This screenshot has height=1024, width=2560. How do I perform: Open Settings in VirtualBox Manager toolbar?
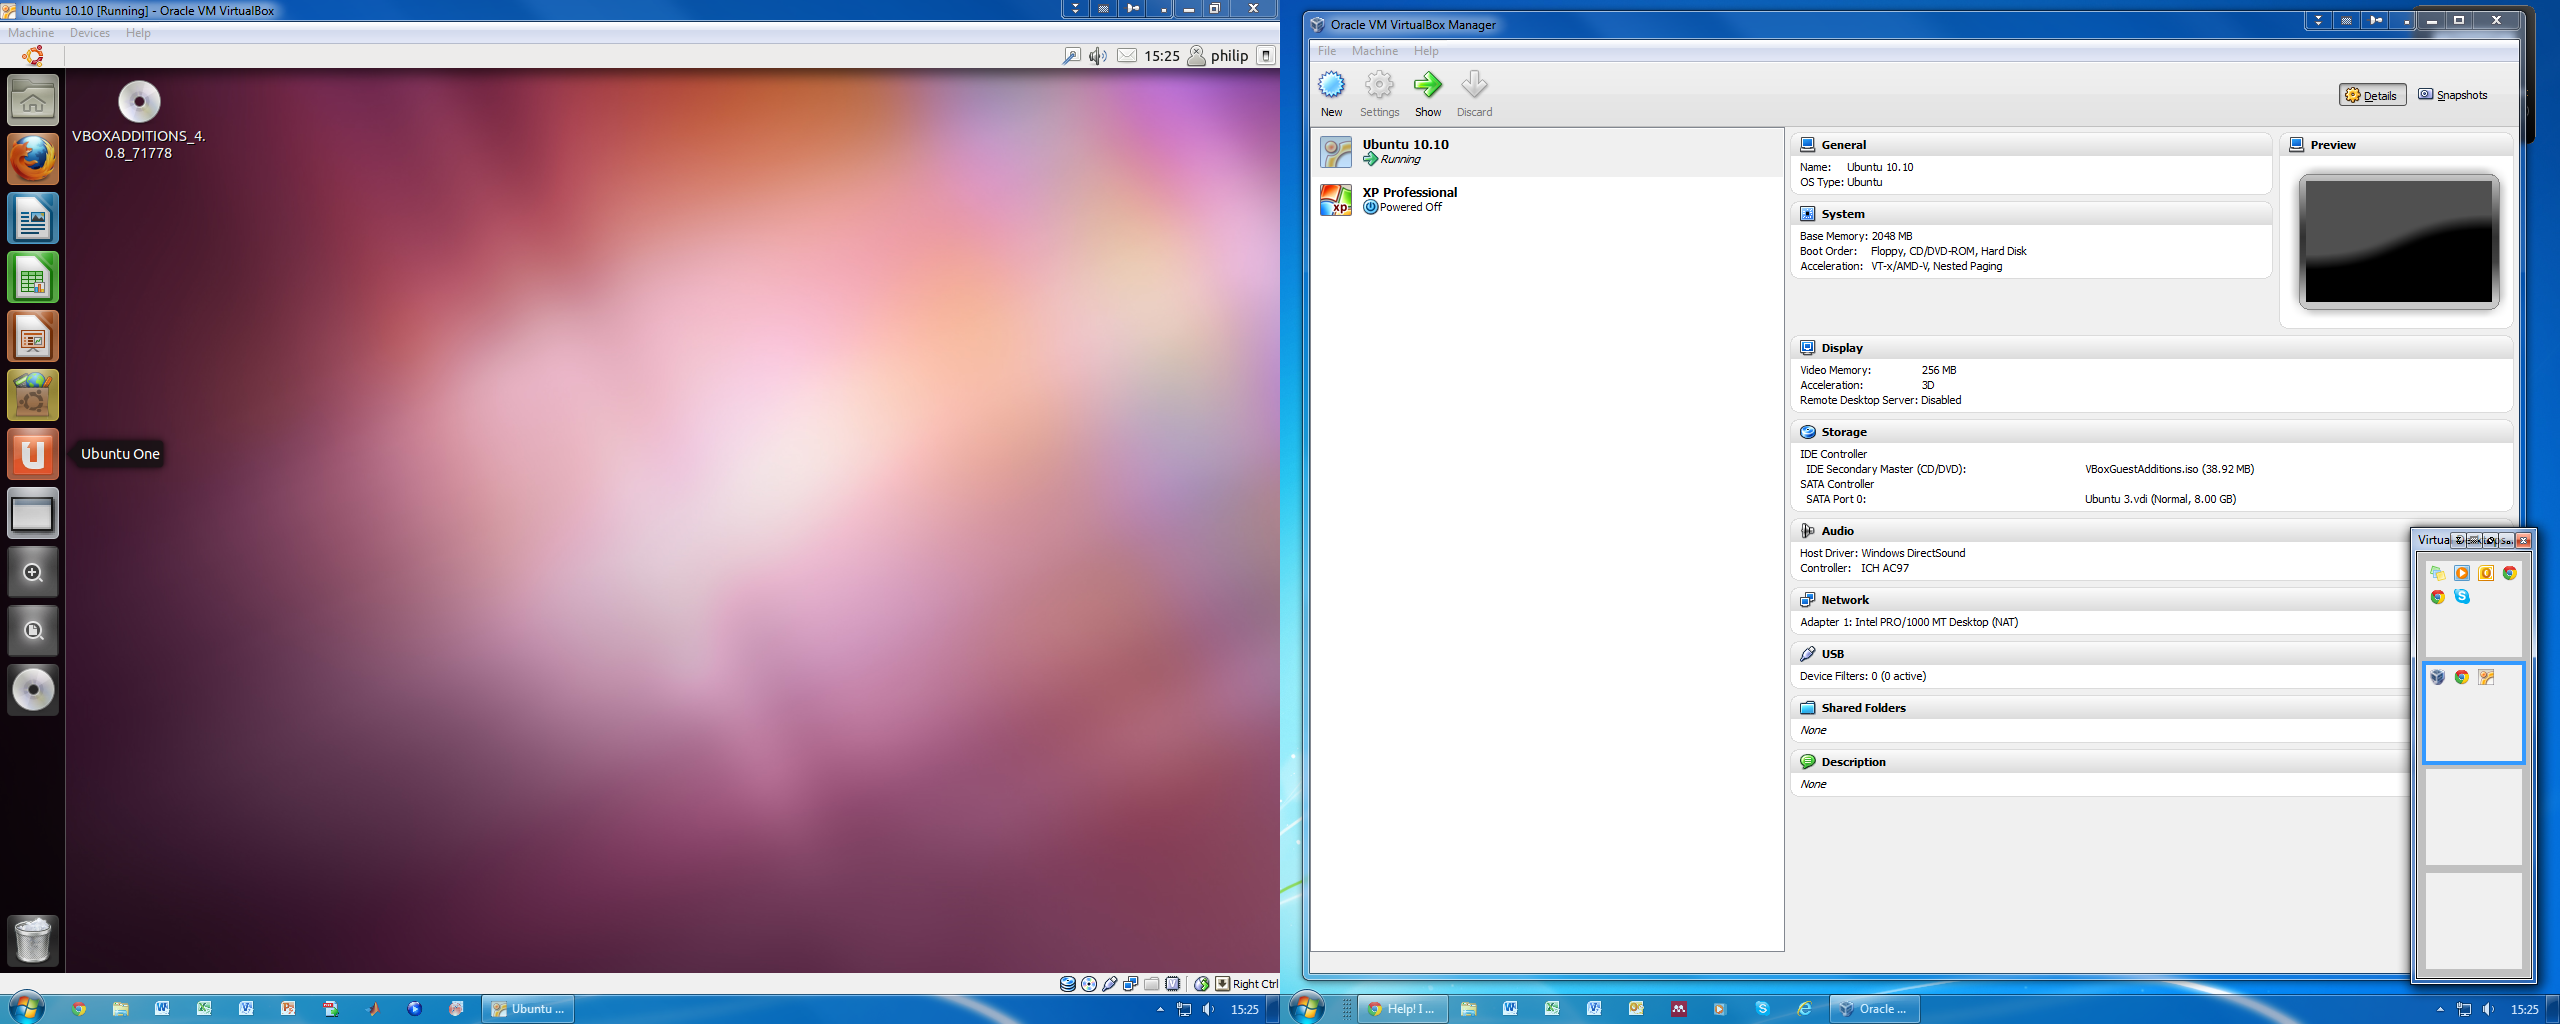[x=1379, y=94]
